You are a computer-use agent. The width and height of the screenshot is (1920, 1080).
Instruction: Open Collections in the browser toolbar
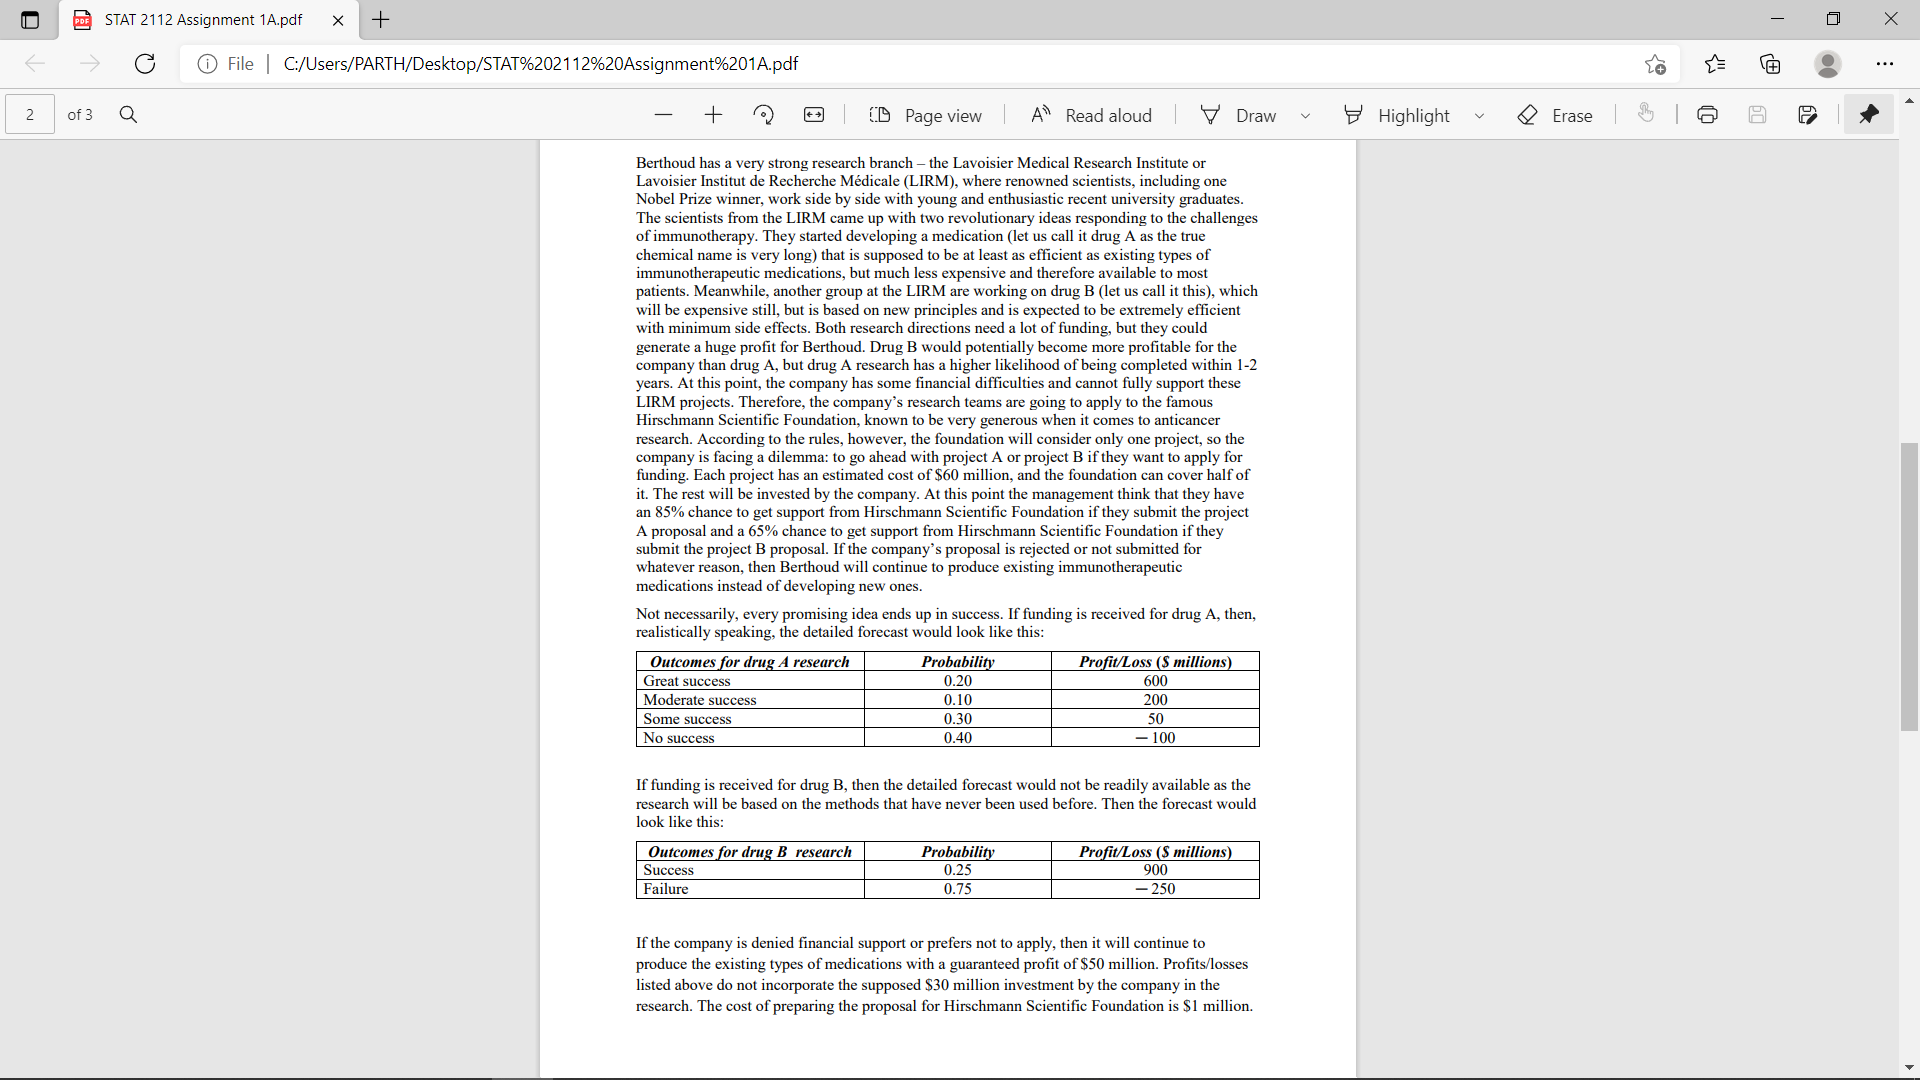[1770, 63]
